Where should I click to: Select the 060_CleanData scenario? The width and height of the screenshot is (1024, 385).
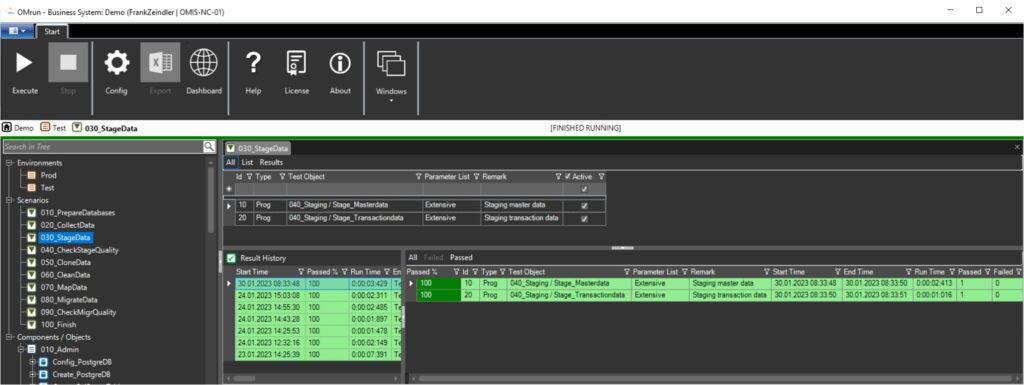(65, 275)
